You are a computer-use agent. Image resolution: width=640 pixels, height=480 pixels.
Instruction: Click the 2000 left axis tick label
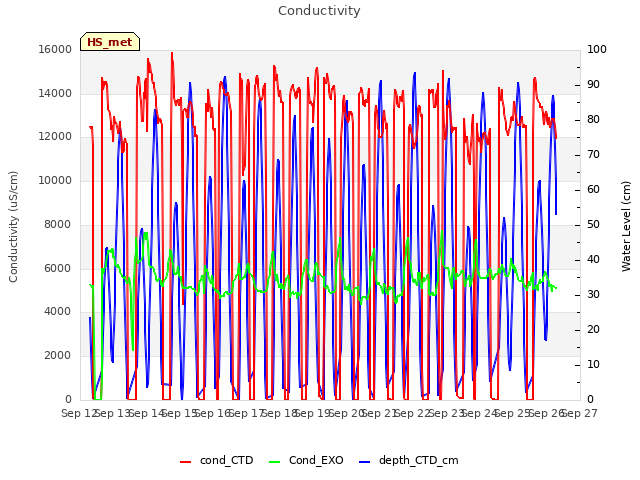tap(58, 356)
